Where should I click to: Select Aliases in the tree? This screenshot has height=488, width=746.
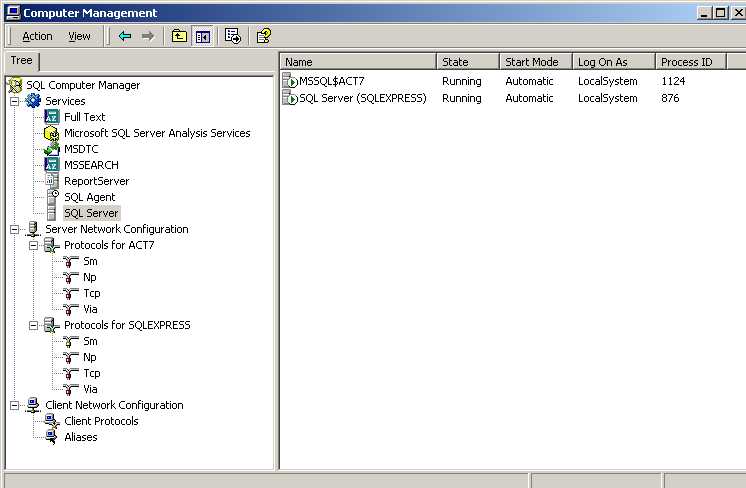[x=80, y=437]
